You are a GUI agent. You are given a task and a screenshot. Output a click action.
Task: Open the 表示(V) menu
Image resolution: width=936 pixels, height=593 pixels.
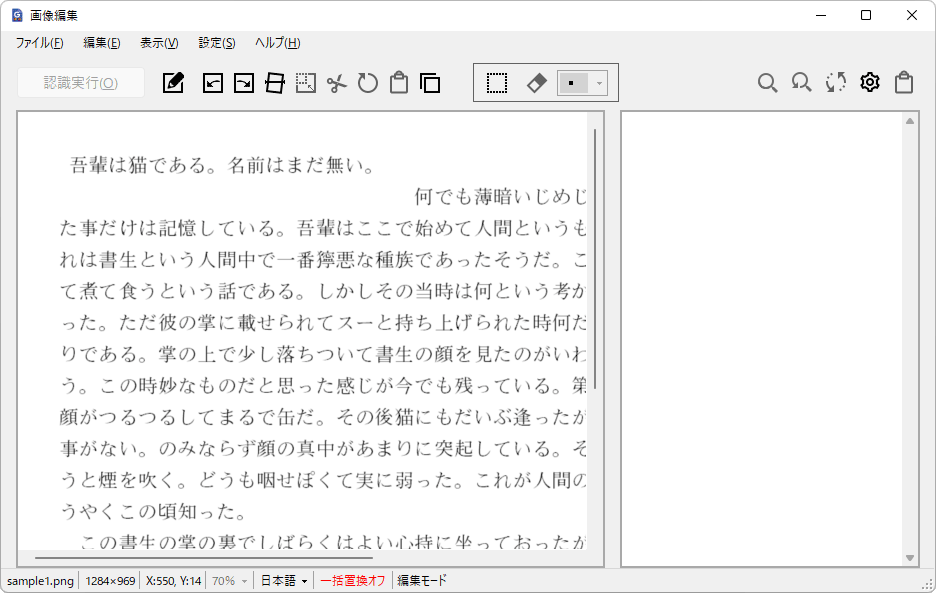(159, 43)
